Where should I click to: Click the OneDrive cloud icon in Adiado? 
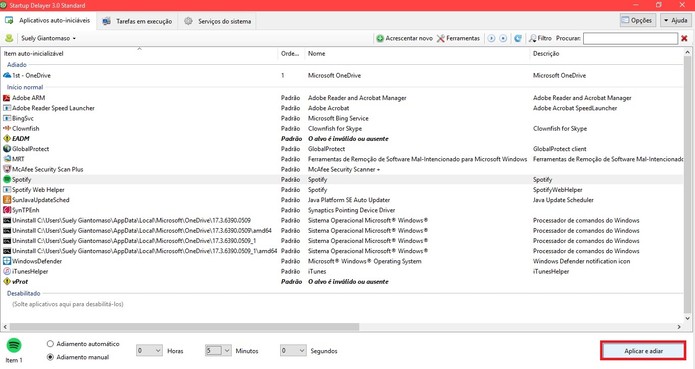click(x=7, y=76)
